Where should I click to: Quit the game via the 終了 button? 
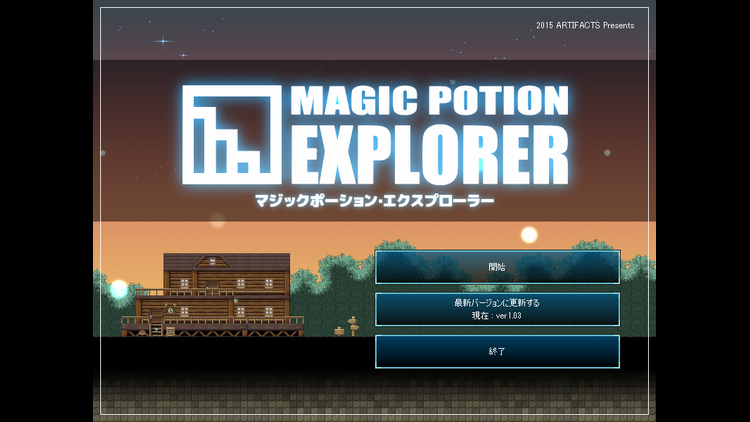497,352
